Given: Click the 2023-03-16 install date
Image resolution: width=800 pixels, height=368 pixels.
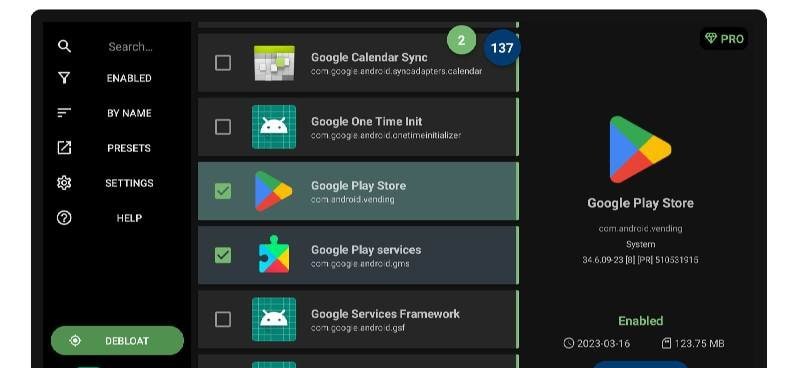Looking at the screenshot, I should pos(604,344).
